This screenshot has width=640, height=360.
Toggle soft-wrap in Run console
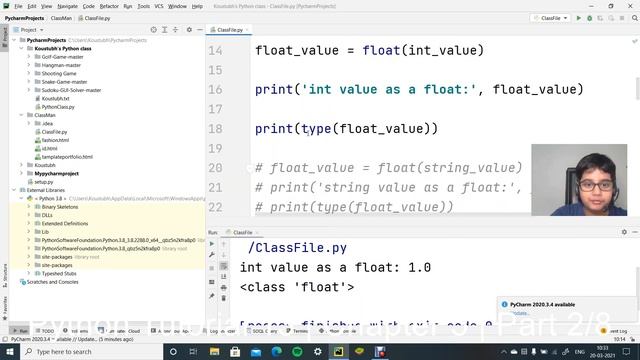[x=224, y=266]
